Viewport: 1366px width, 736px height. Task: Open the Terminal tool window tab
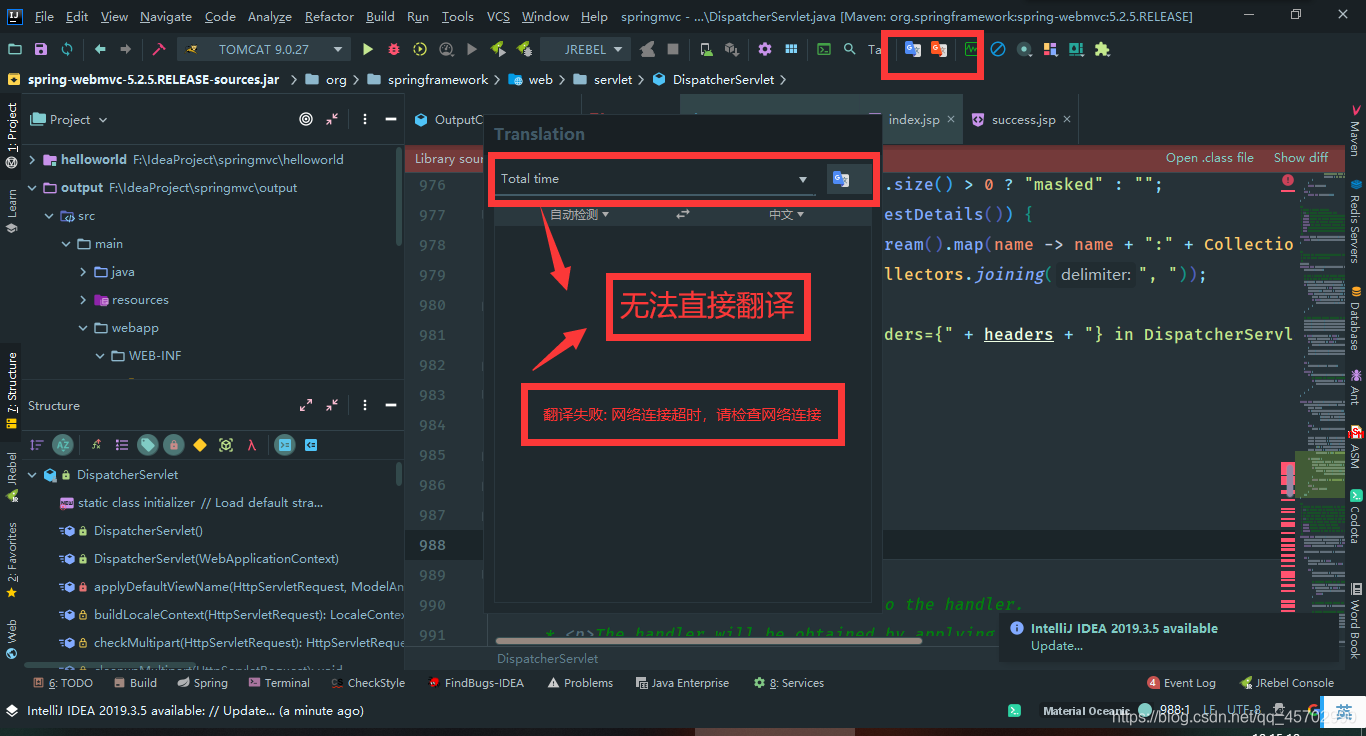(x=279, y=683)
